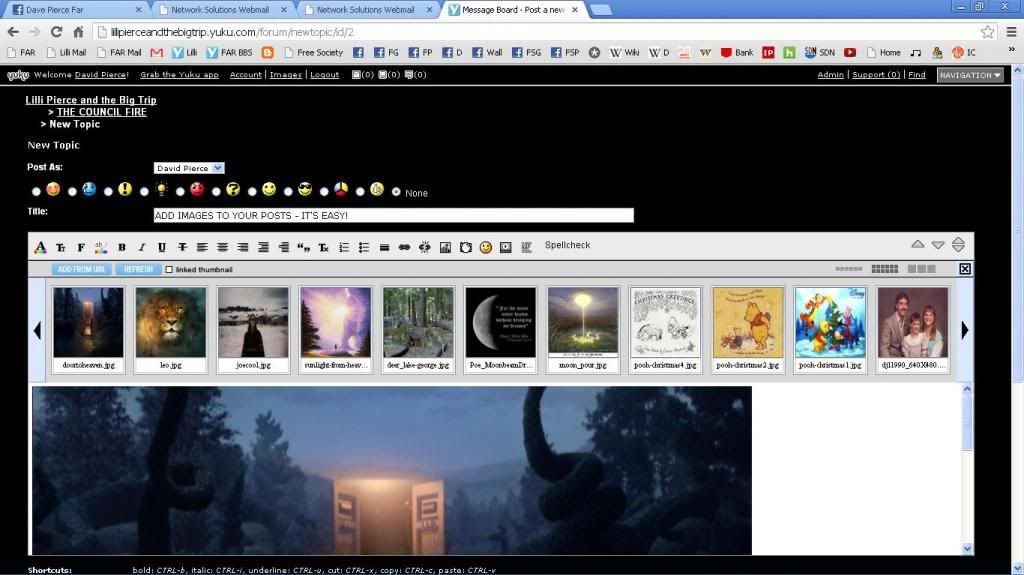Show previous images with the left arrow
The image size is (1024, 575).
(x=37, y=330)
